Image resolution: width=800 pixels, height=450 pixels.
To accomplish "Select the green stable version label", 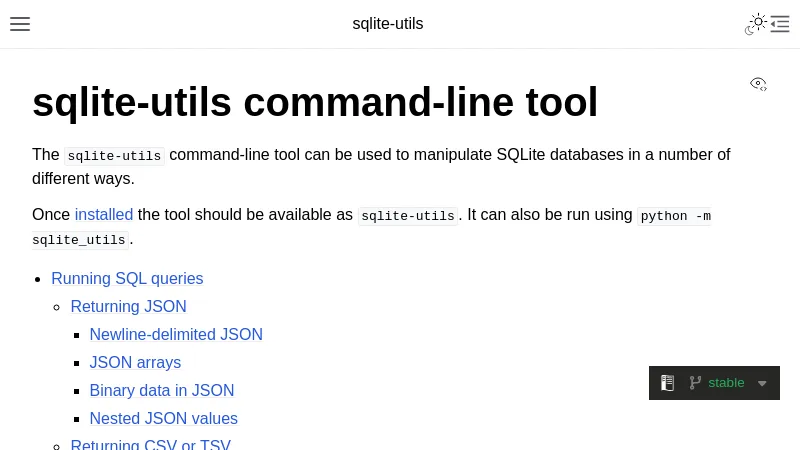I will point(726,383).
